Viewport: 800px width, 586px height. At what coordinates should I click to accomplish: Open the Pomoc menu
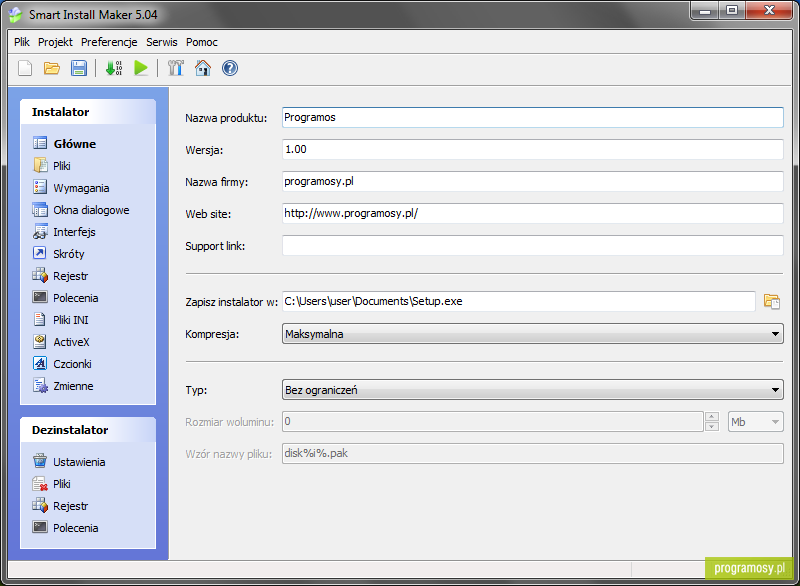pyautogui.click(x=202, y=42)
